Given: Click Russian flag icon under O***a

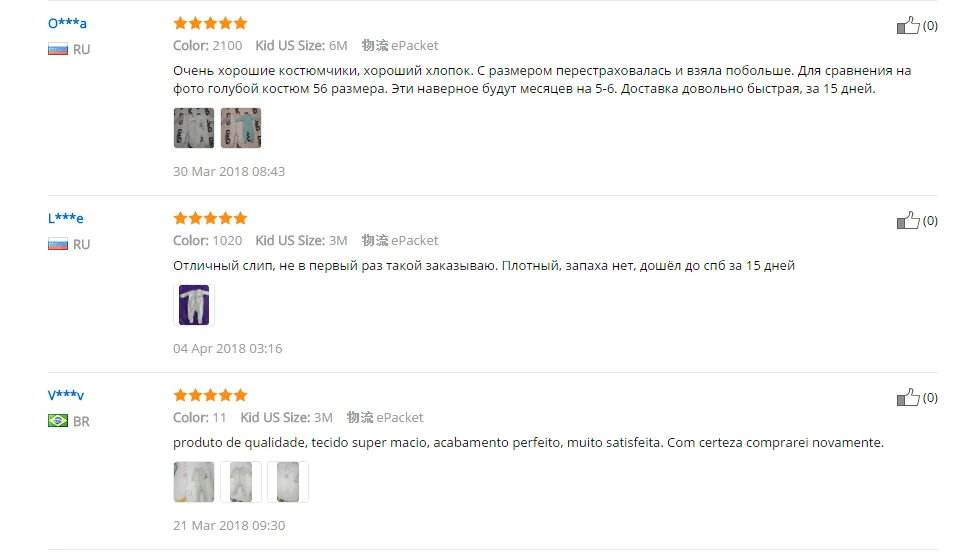Looking at the screenshot, I should [58, 50].
